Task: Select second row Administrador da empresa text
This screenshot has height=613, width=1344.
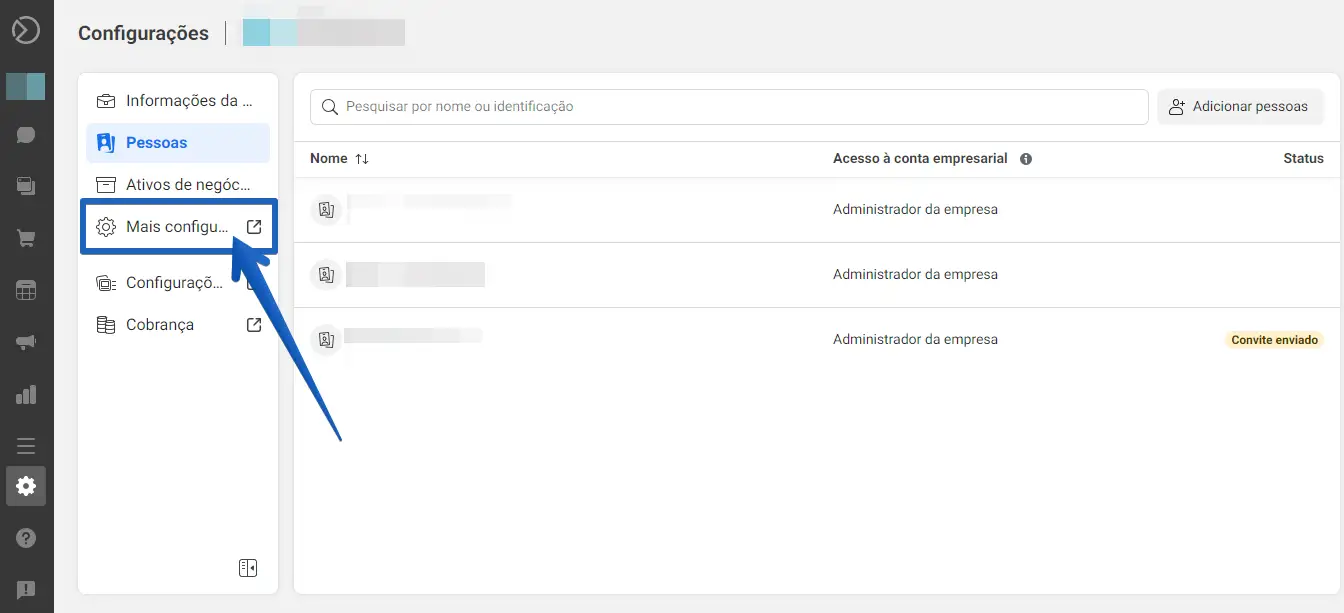Action: click(915, 274)
